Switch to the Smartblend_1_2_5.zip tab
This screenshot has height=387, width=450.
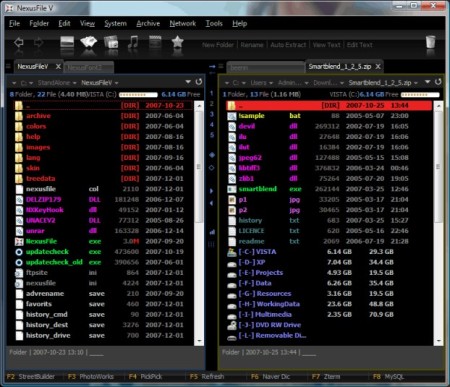pyautogui.click(x=340, y=67)
